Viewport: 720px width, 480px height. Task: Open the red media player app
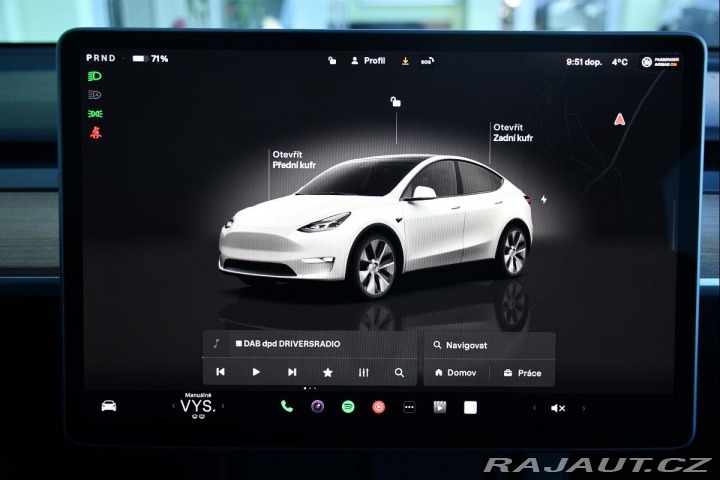[378, 407]
